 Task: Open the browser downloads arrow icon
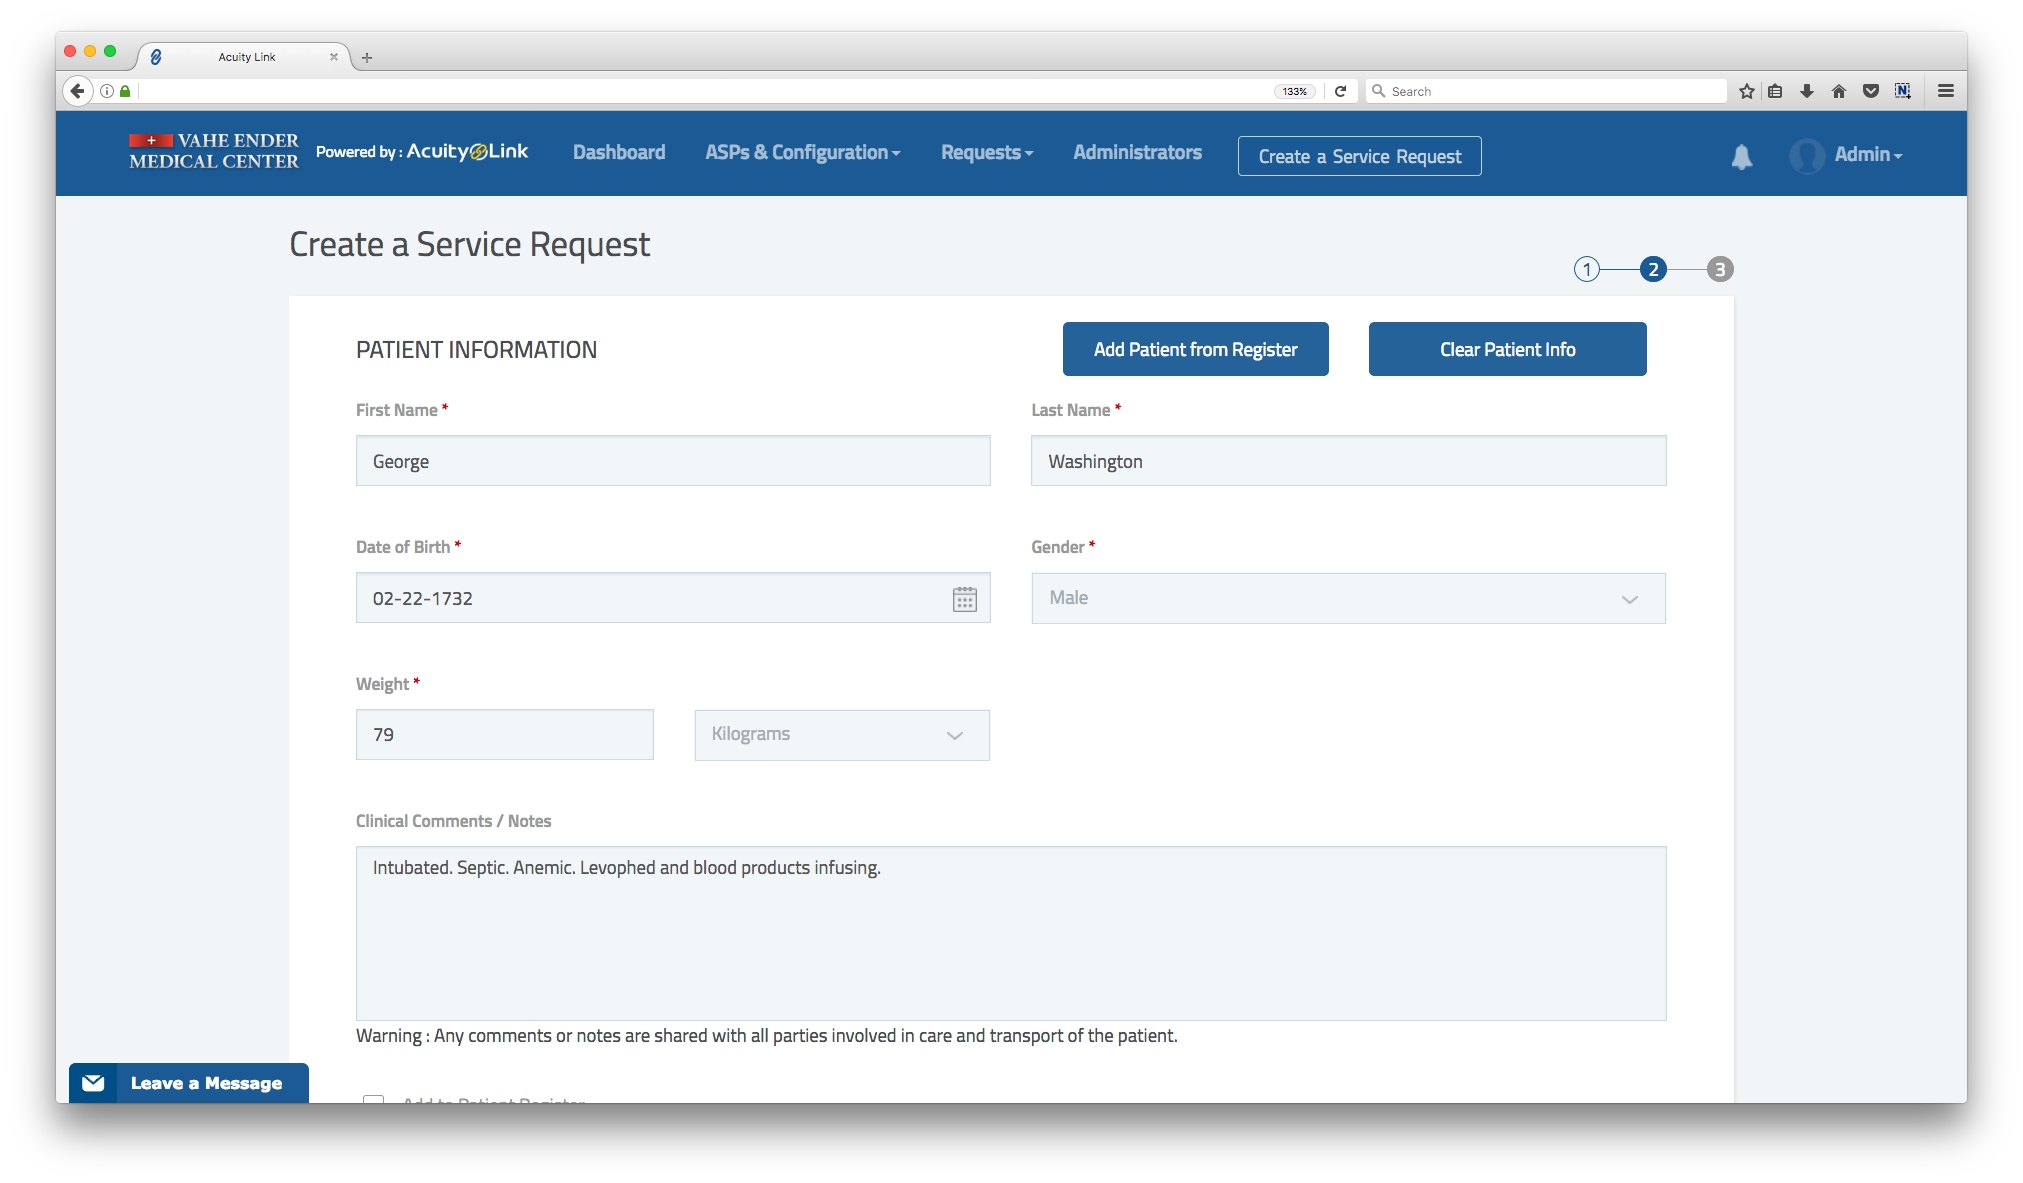tap(1806, 91)
